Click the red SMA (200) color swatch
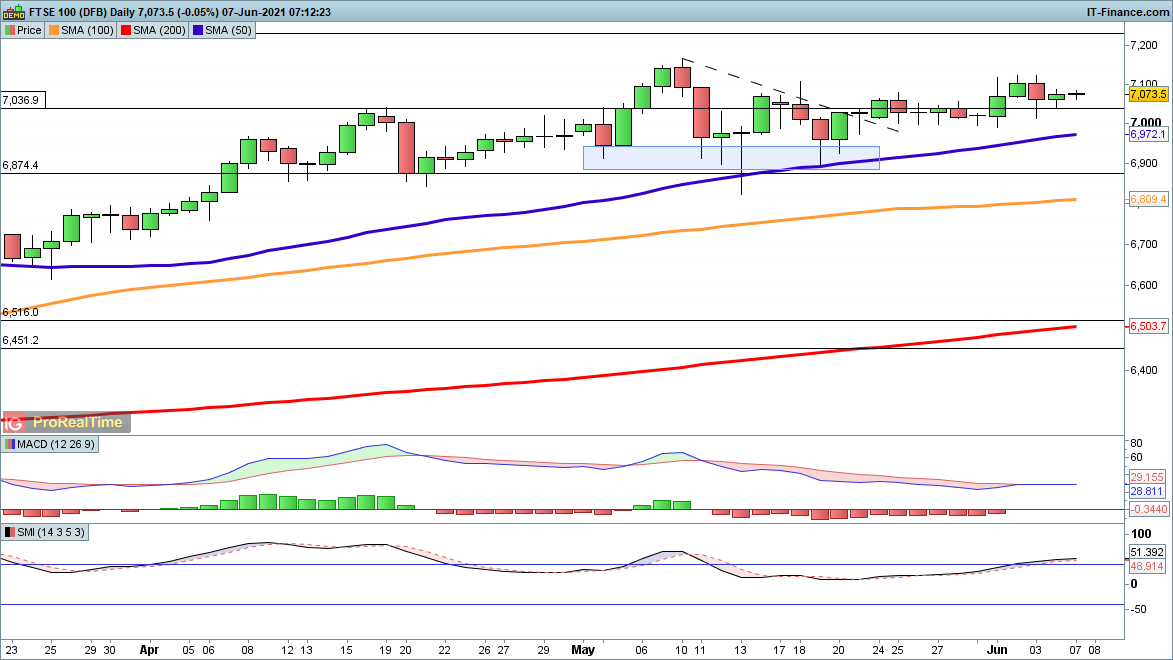 [125, 30]
